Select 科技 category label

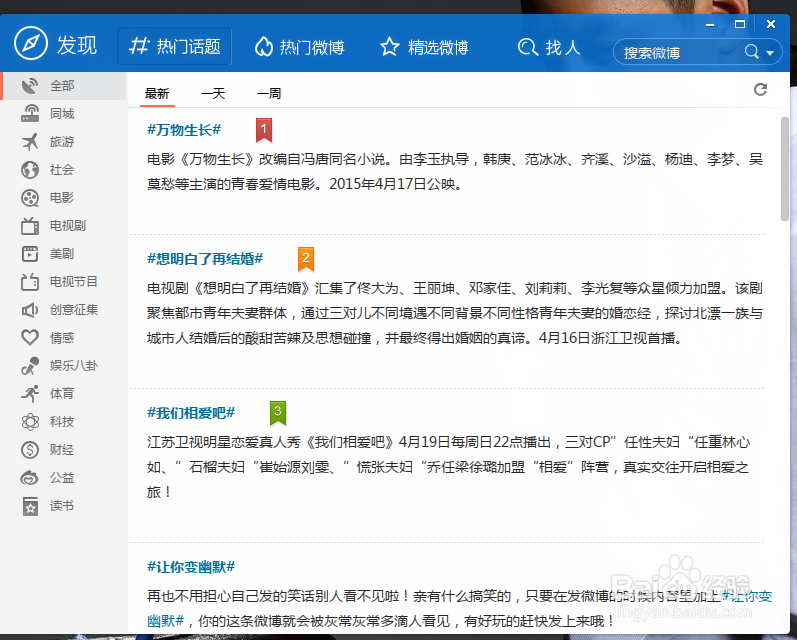(x=62, y=421)
